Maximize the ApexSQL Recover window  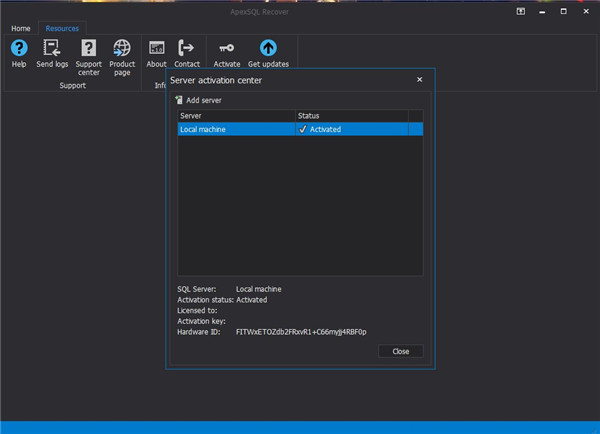(x=565, y=11)
